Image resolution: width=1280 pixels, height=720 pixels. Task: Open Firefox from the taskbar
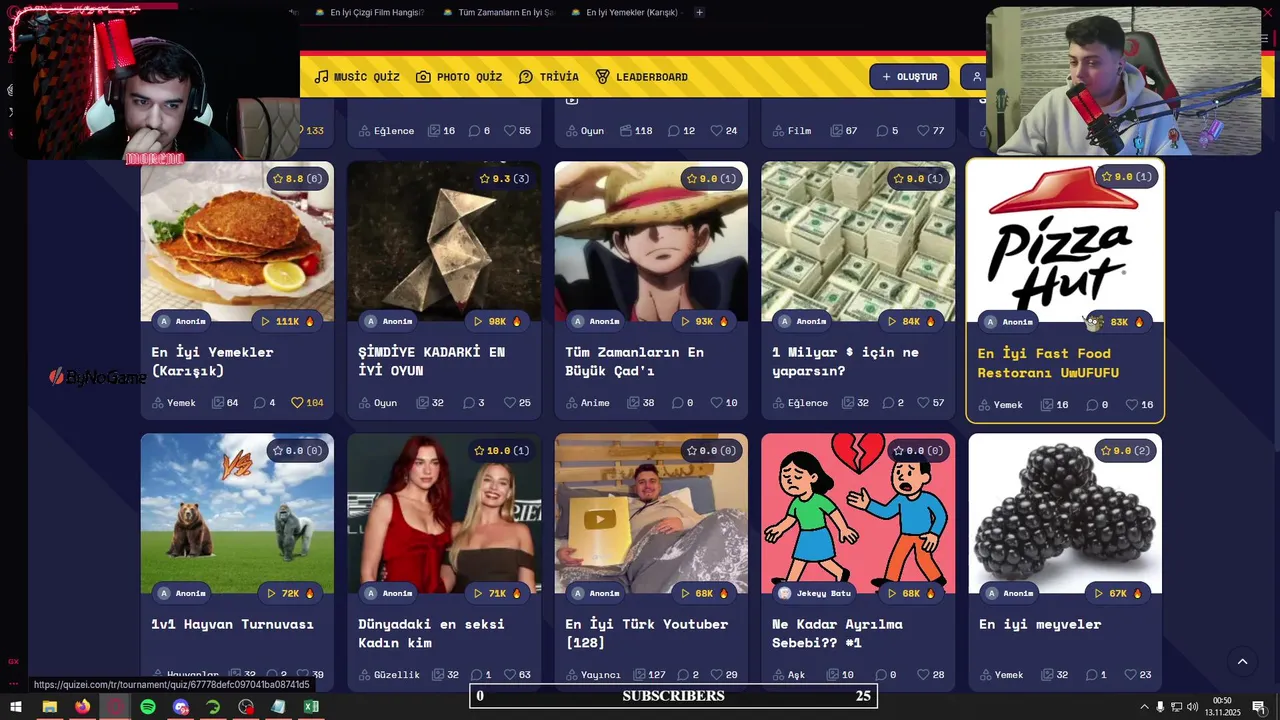pyautogui.click(x=82, y=707)
